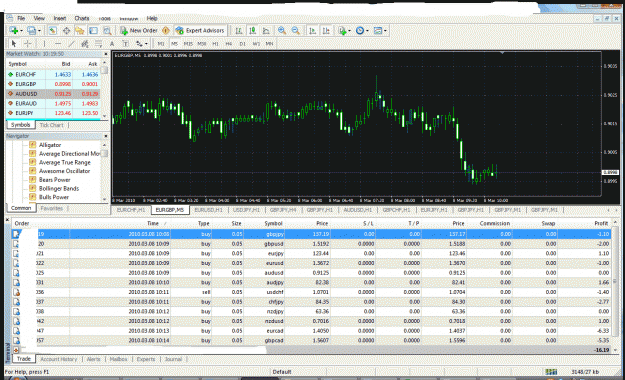Switch timeframe to M15
Viewport: 625px width, 380px height.
click(188, 44)
